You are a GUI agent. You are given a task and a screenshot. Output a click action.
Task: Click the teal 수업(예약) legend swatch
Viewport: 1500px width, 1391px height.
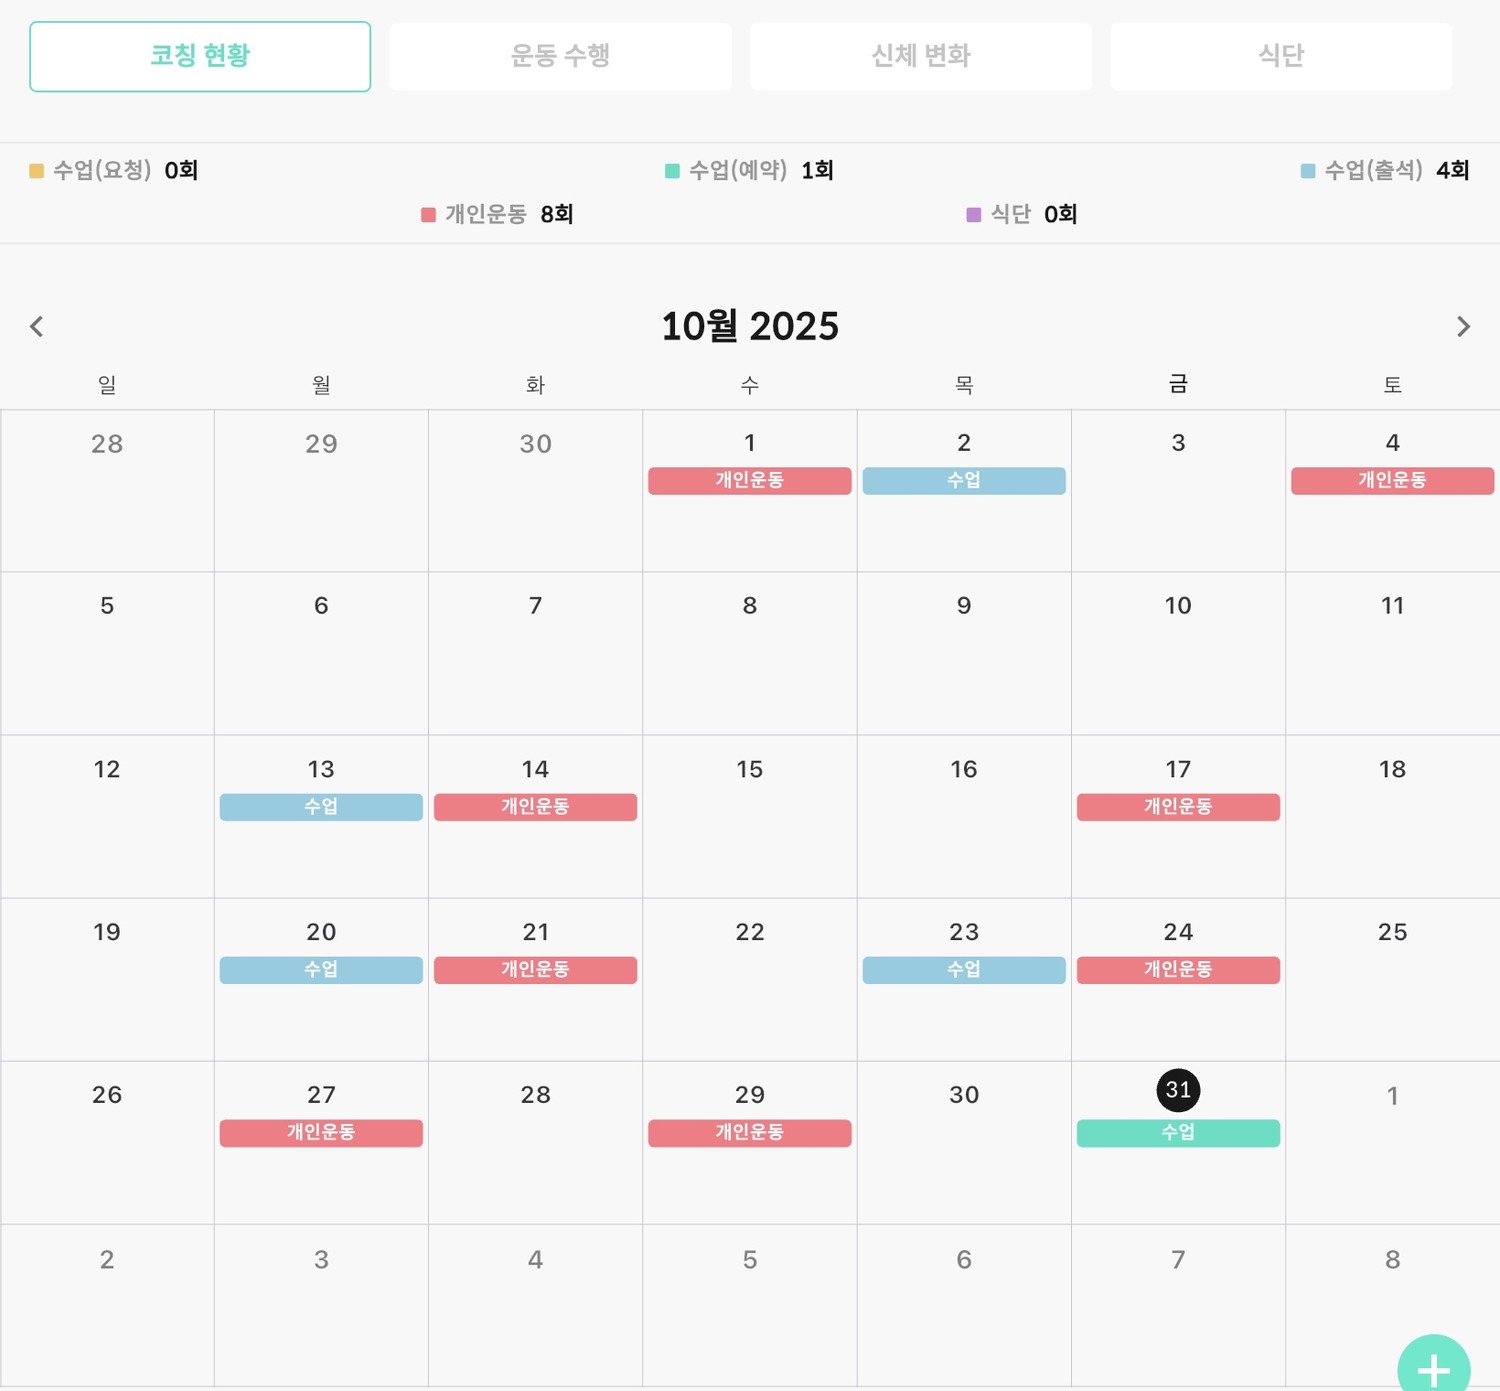click(672, 171)
